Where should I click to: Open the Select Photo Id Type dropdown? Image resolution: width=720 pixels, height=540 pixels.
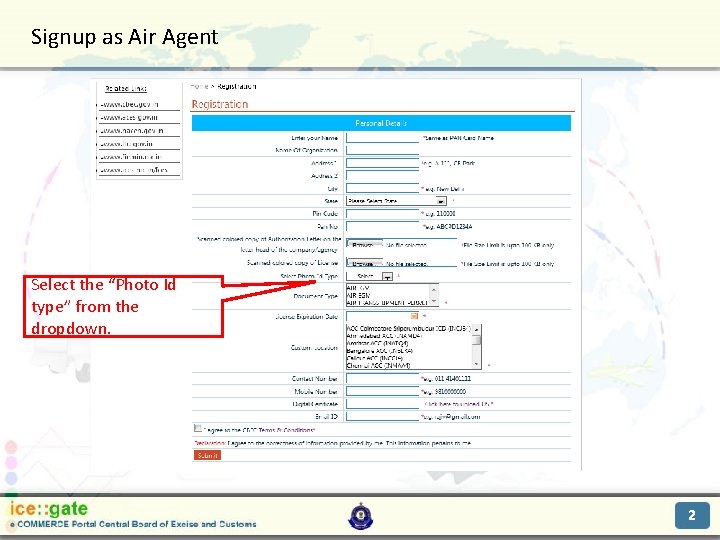(370, 276)
